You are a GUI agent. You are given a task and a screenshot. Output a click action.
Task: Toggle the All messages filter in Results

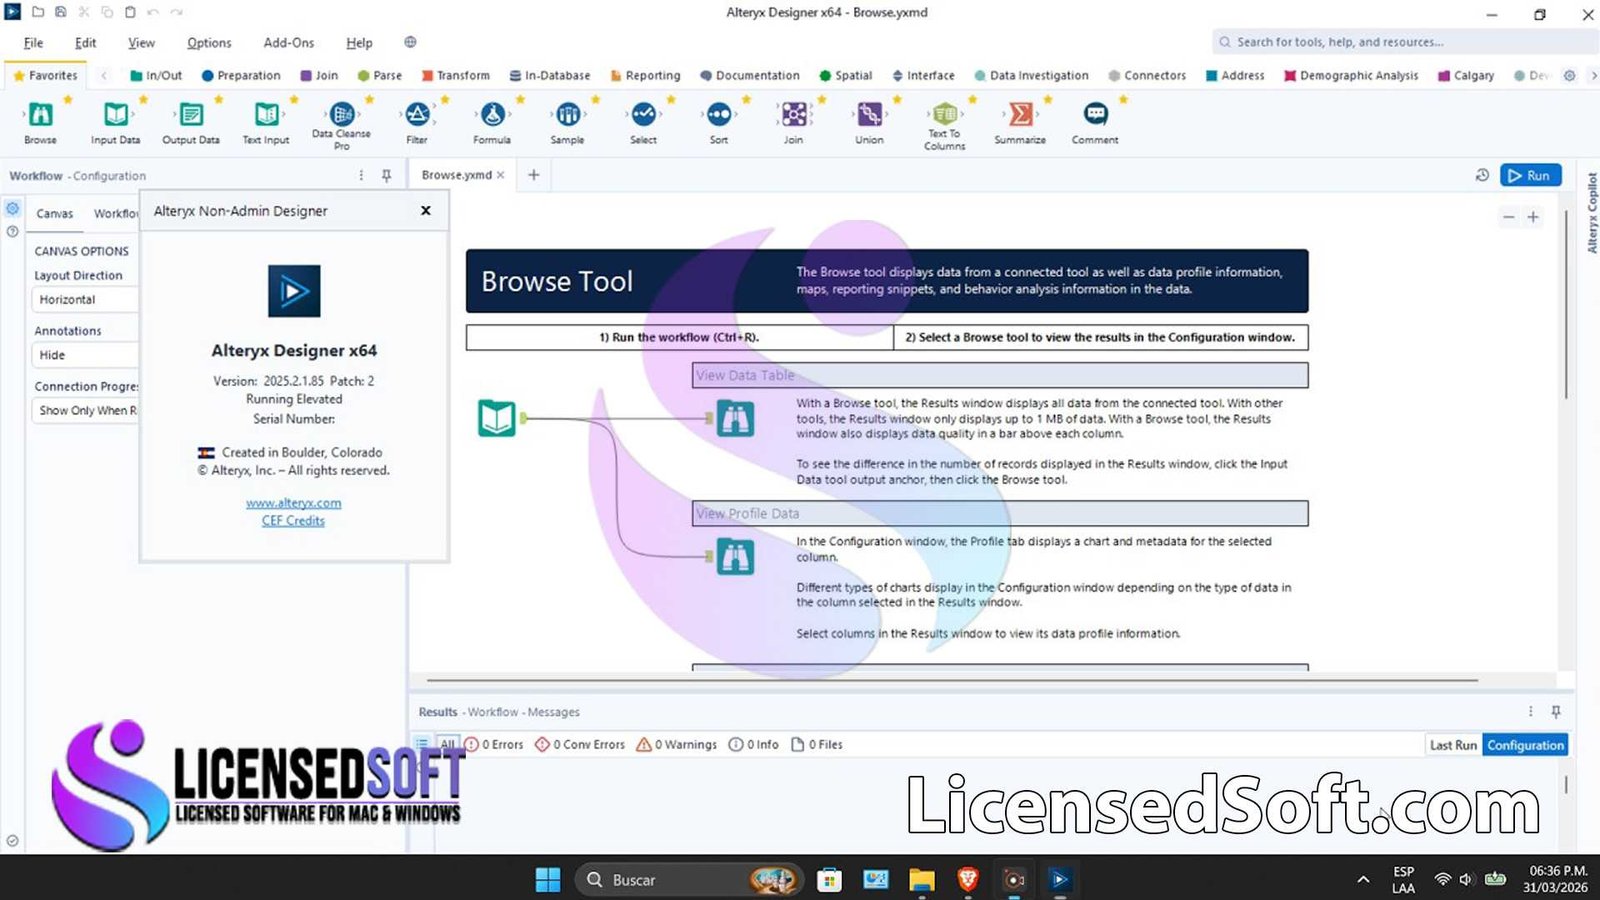point(448,744)
